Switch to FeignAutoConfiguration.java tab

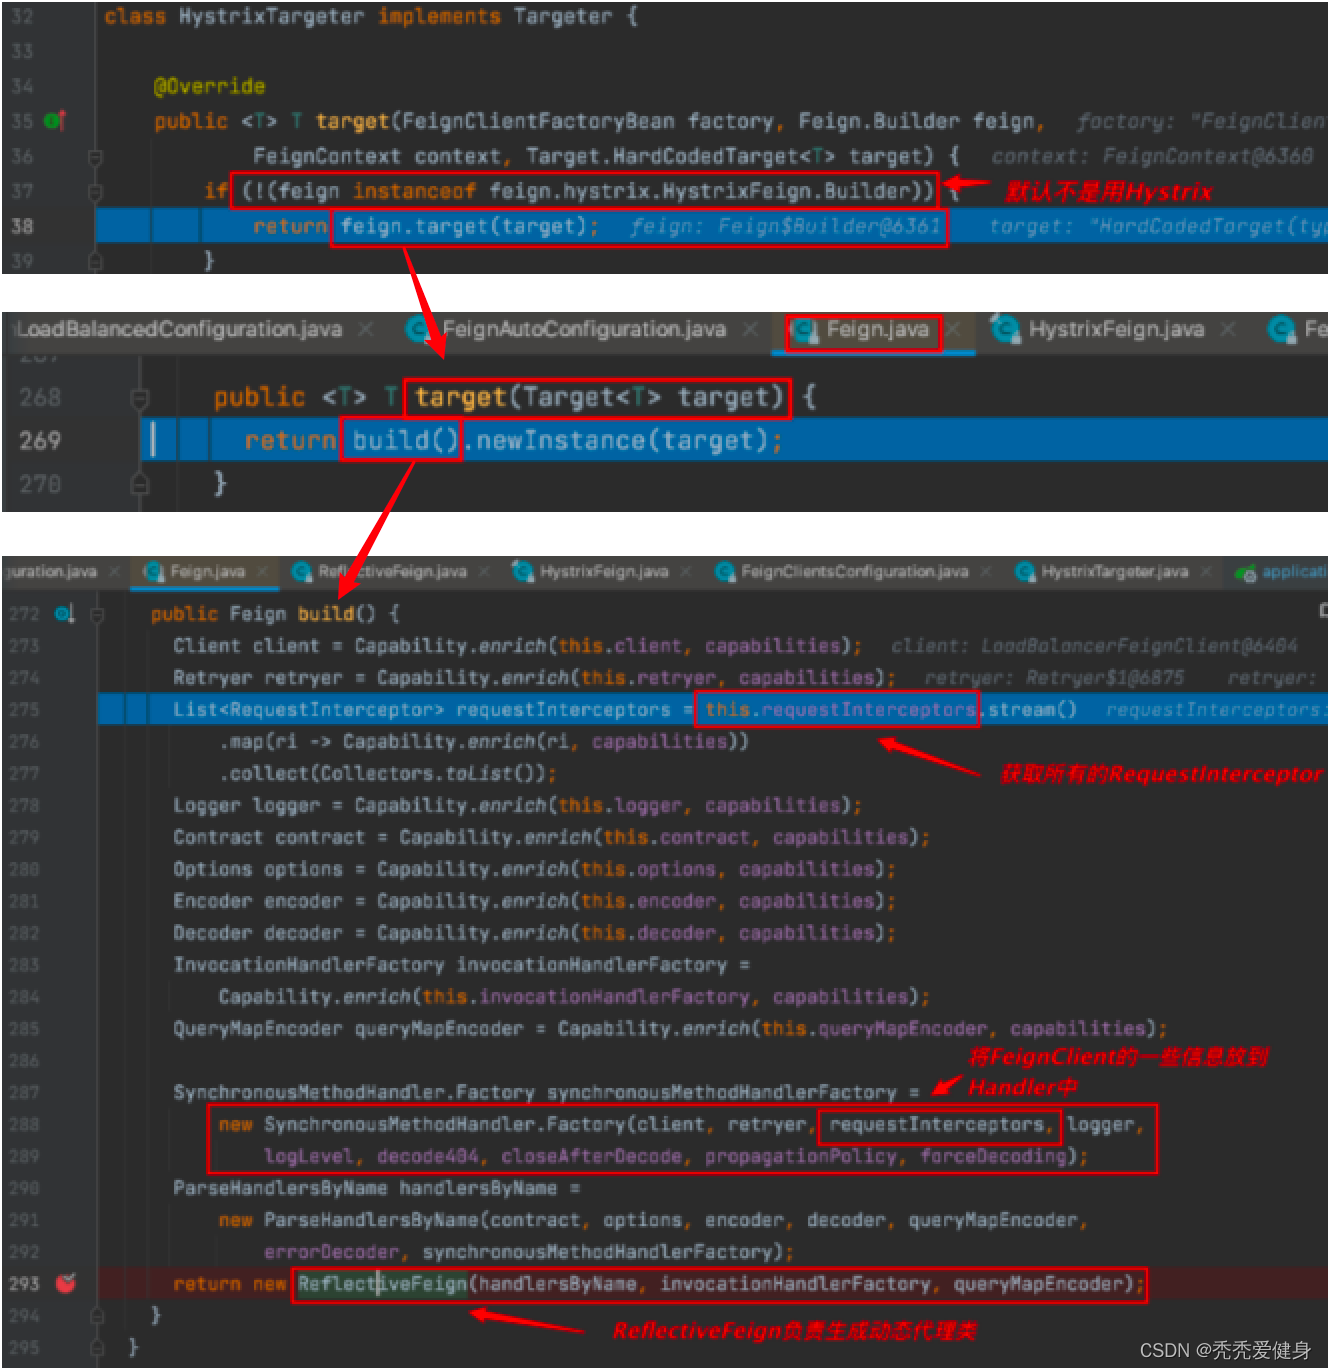coord(584,329)
